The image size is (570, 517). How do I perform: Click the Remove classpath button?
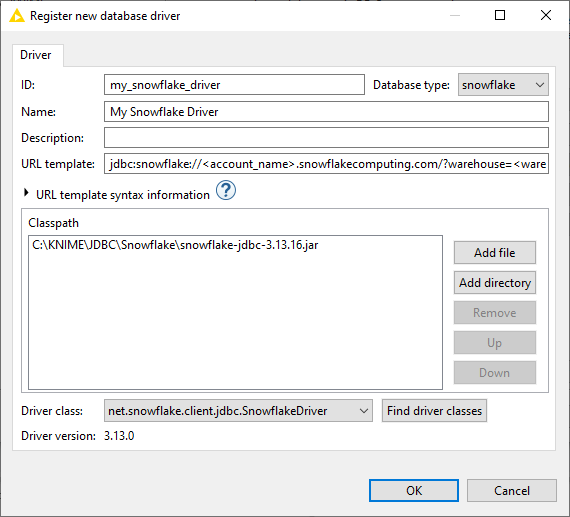pos(494,313)
